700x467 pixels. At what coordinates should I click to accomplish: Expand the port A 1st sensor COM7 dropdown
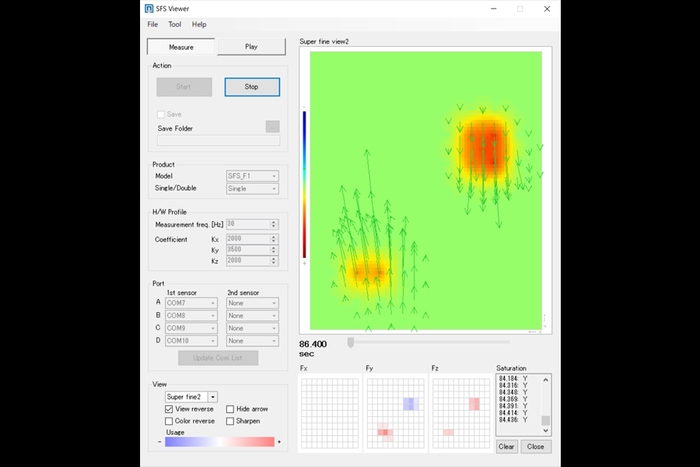(191, 302)
